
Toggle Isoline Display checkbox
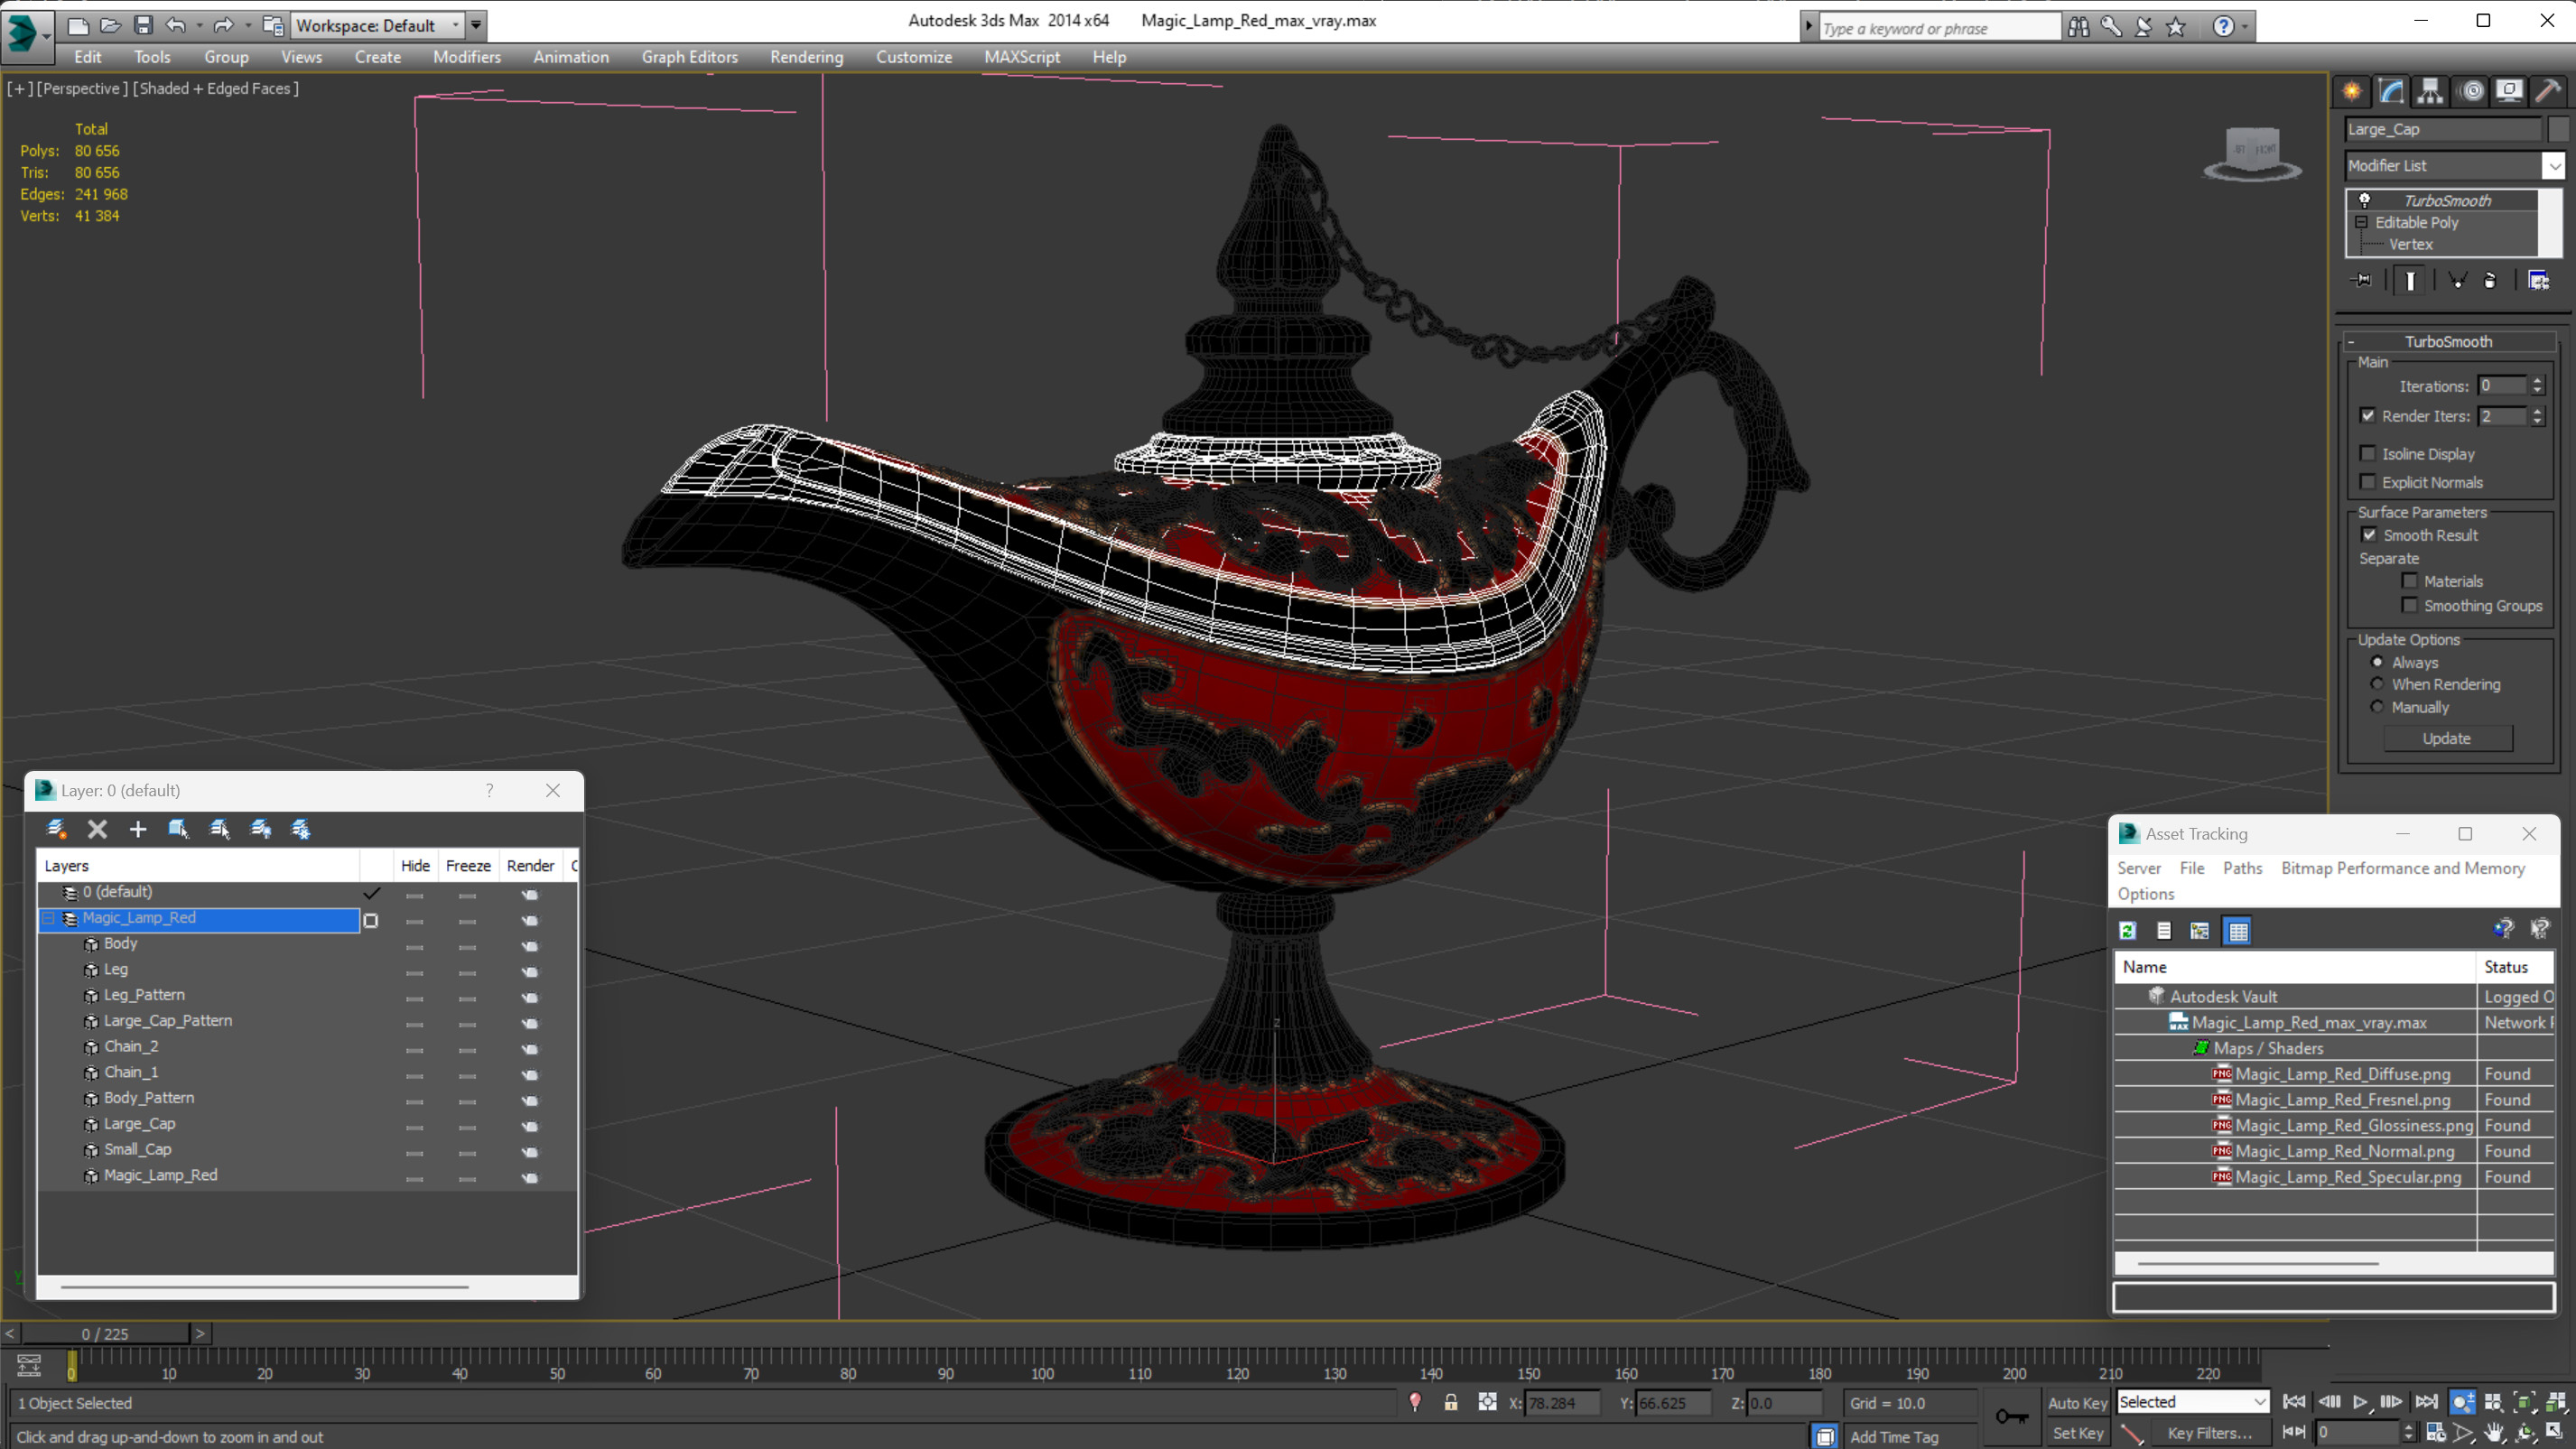[2367, 453]
